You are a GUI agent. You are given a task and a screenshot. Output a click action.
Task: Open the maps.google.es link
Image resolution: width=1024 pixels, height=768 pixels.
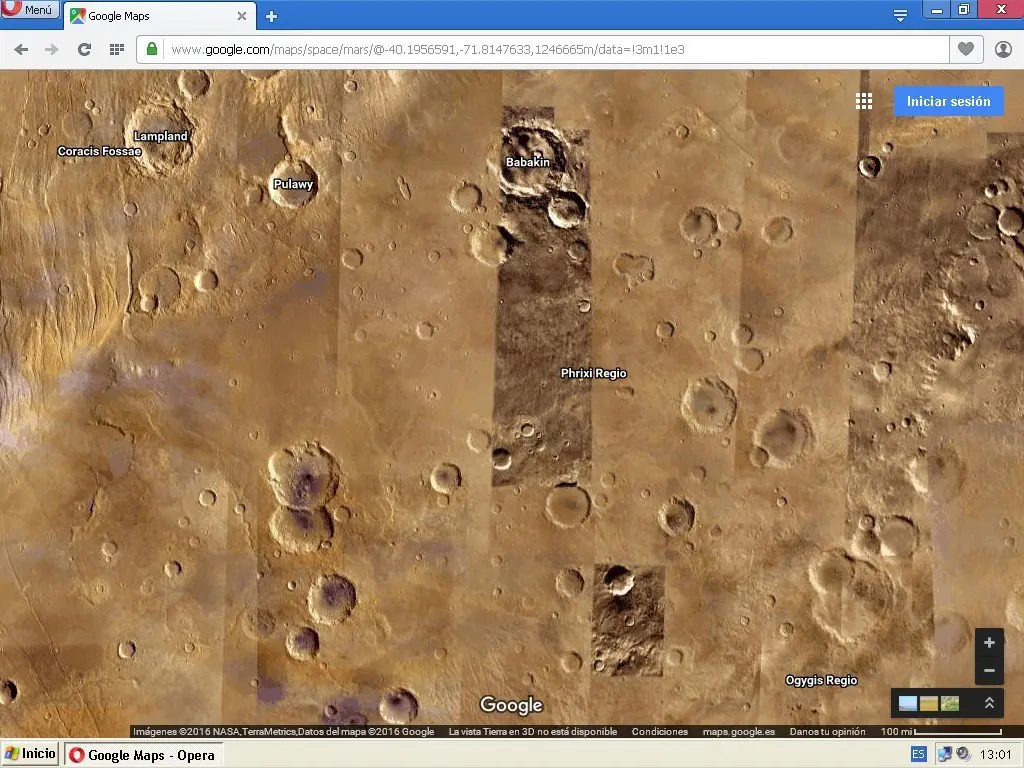[739, 731]
